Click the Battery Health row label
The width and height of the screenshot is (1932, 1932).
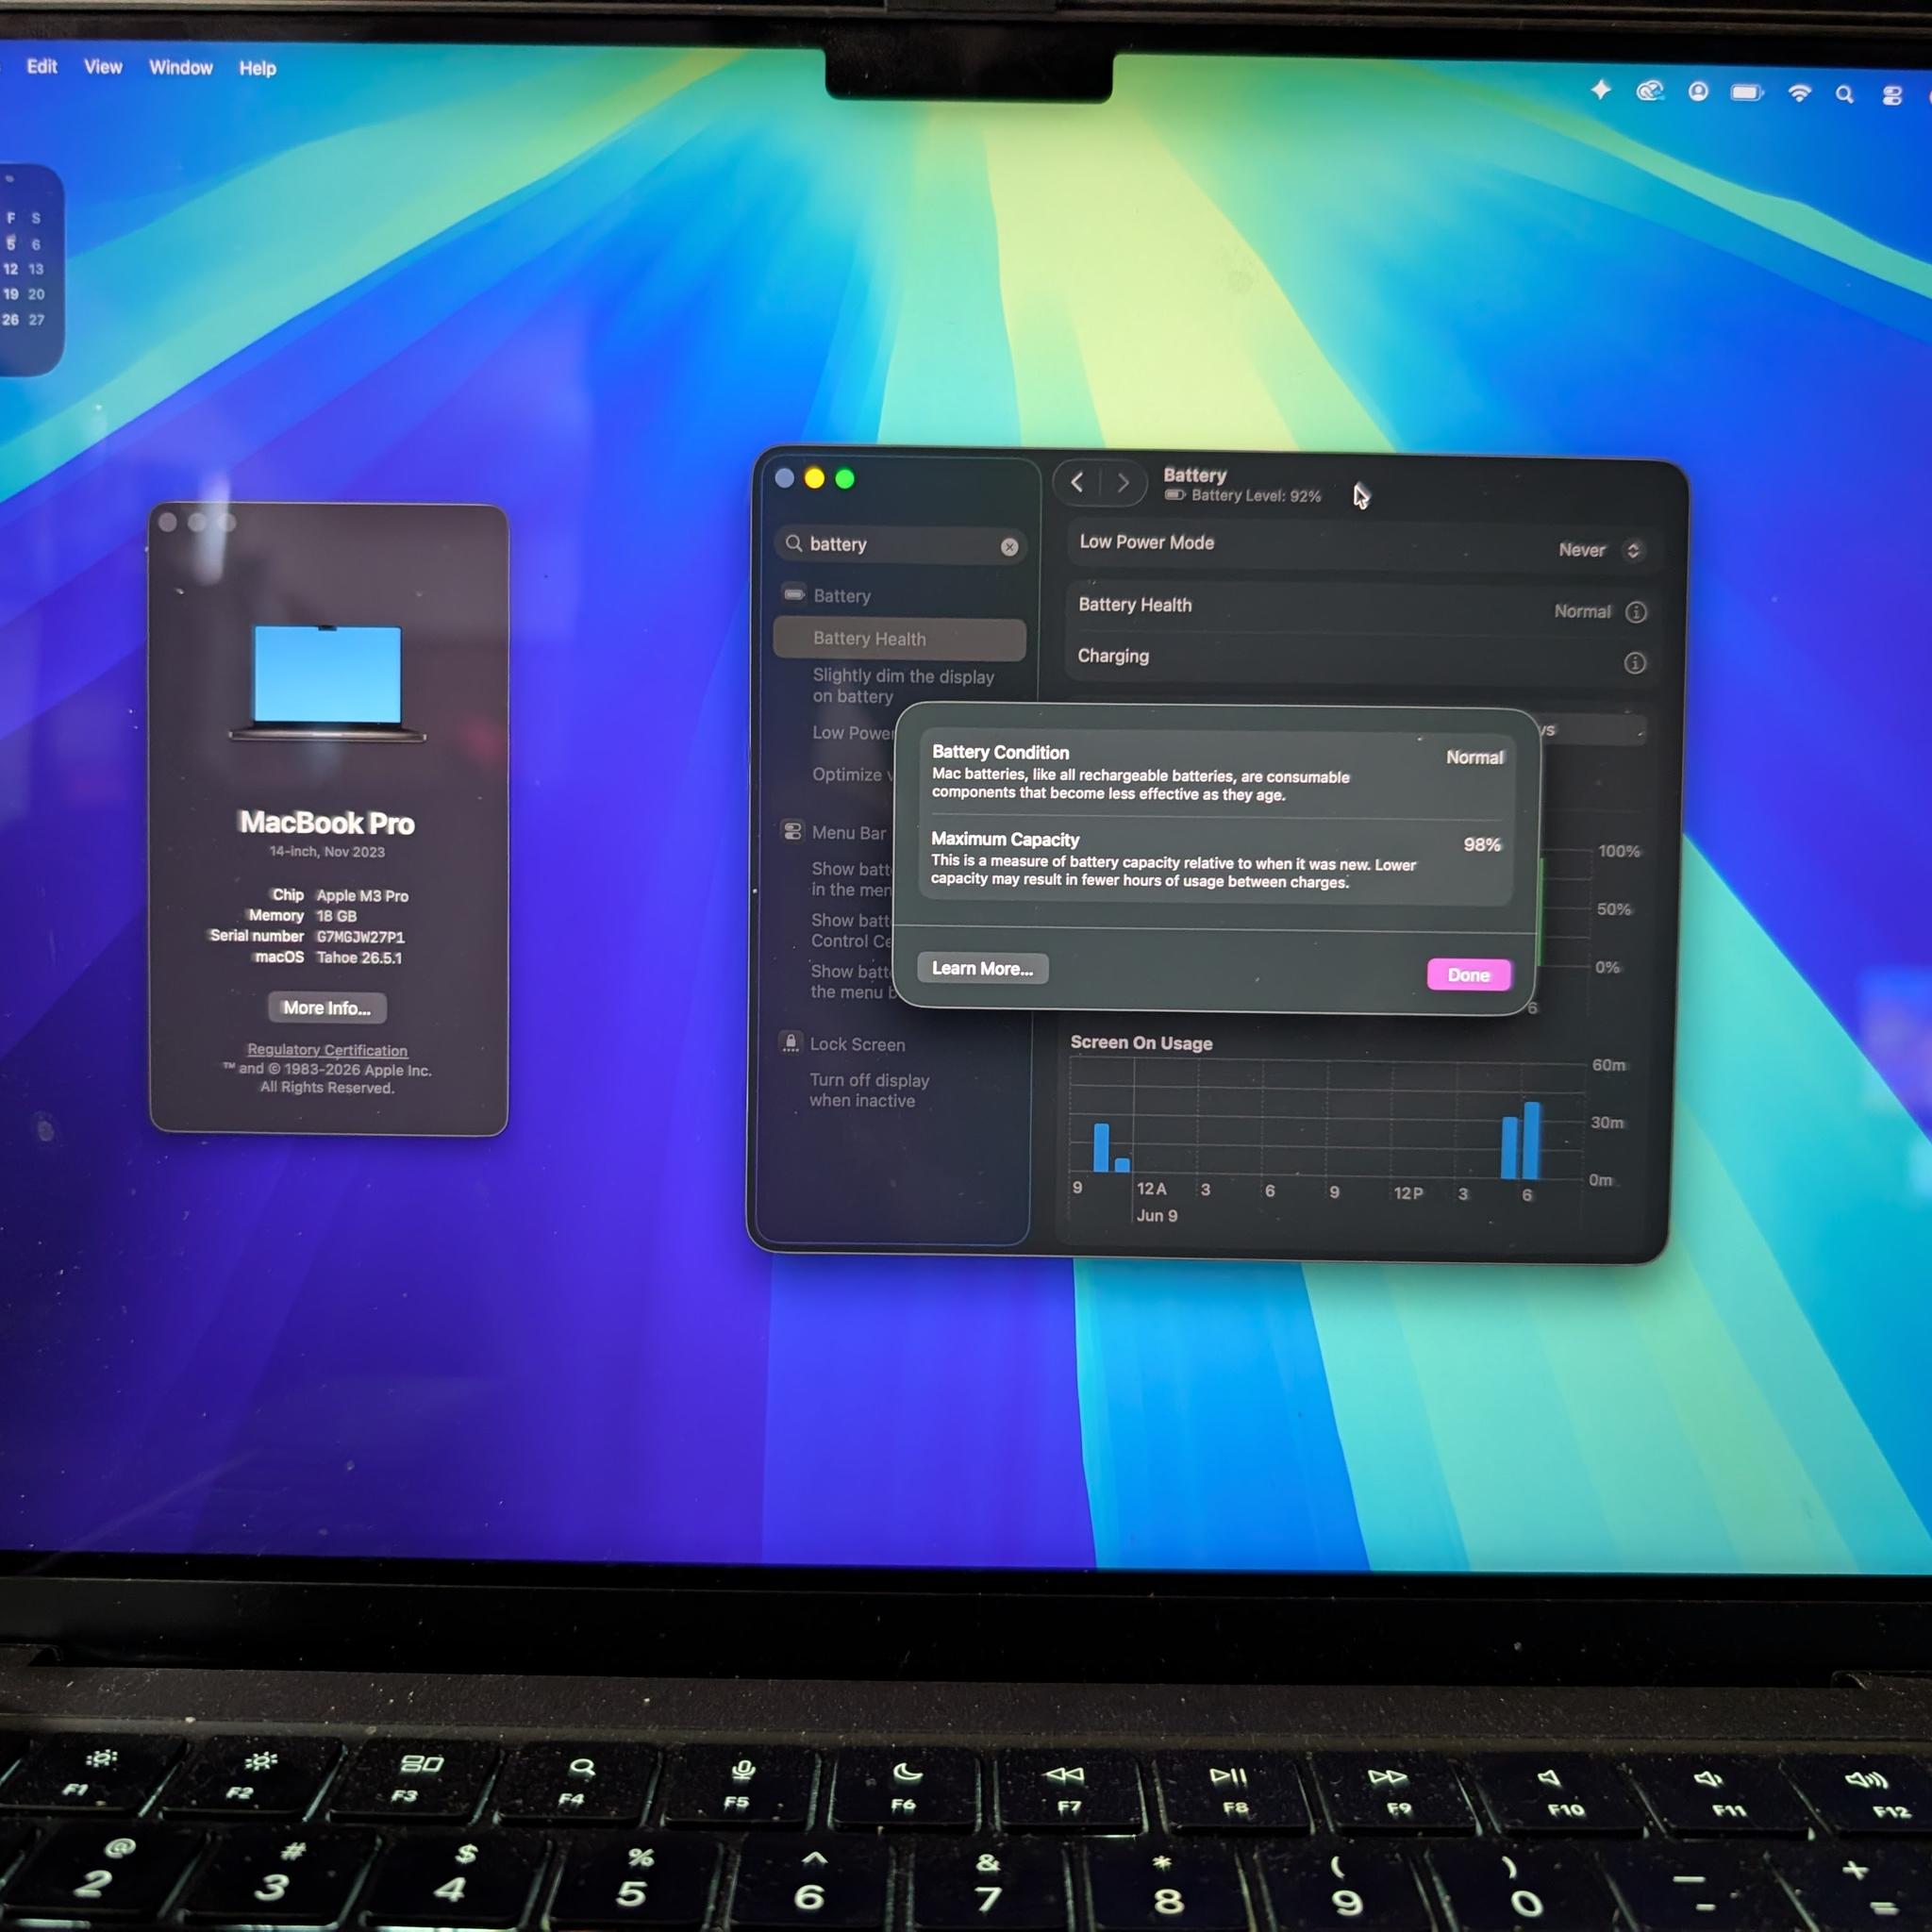point(1135,605)
